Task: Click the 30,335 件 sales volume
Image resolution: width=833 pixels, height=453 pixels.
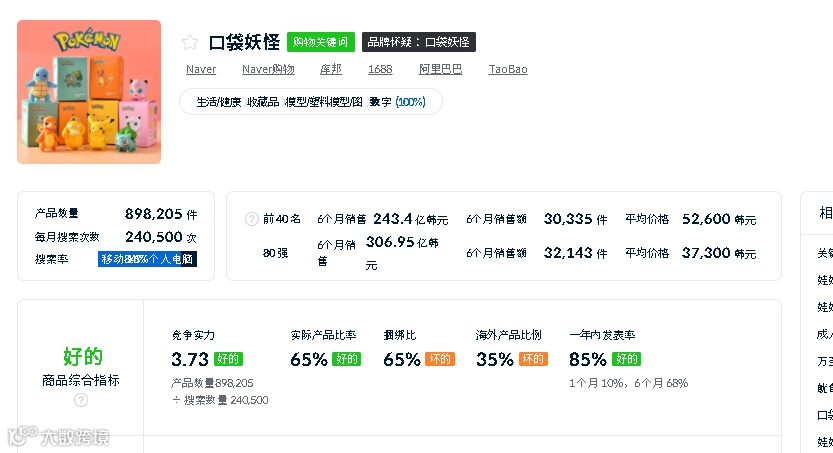Action: 575,219
